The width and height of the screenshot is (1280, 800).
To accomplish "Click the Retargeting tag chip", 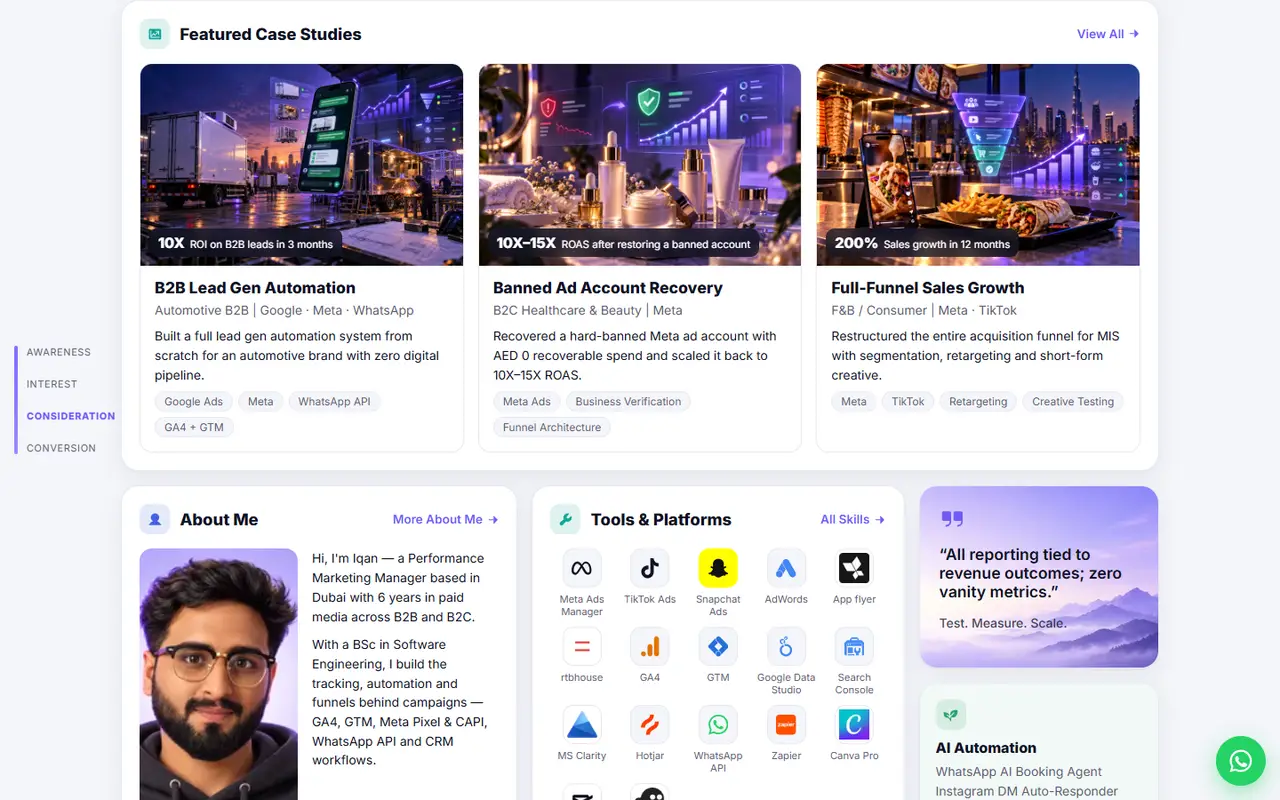I will pos(978,401).
